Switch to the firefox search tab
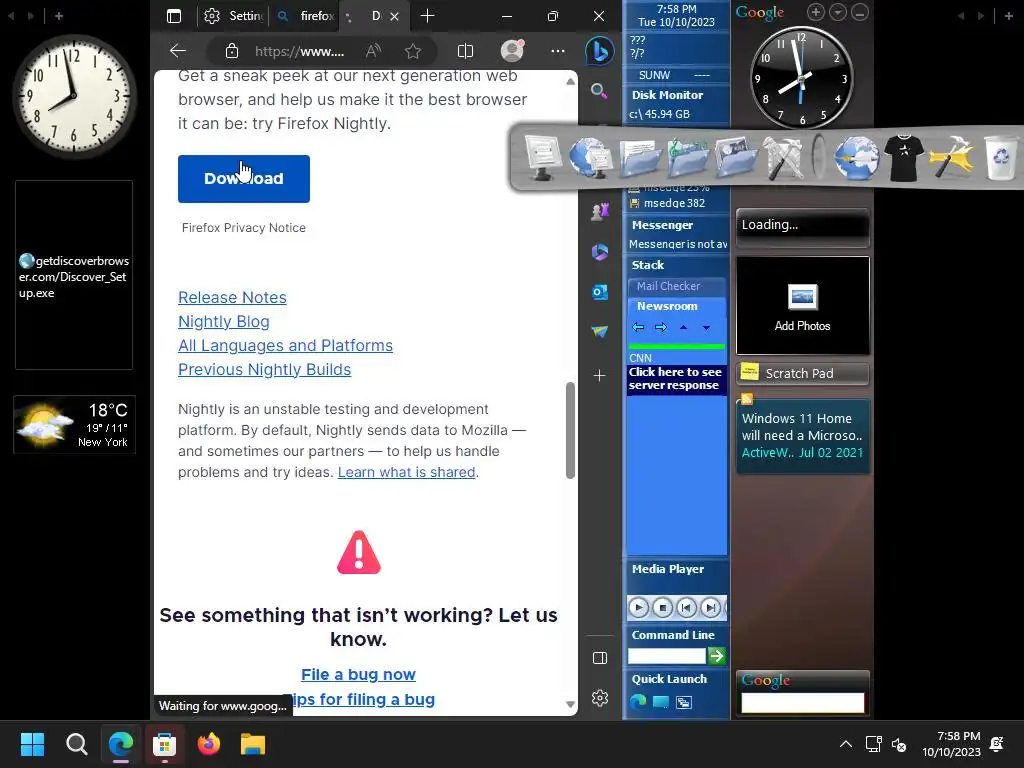The height and width of the screenshot is (768, 1024). [306, 16]
